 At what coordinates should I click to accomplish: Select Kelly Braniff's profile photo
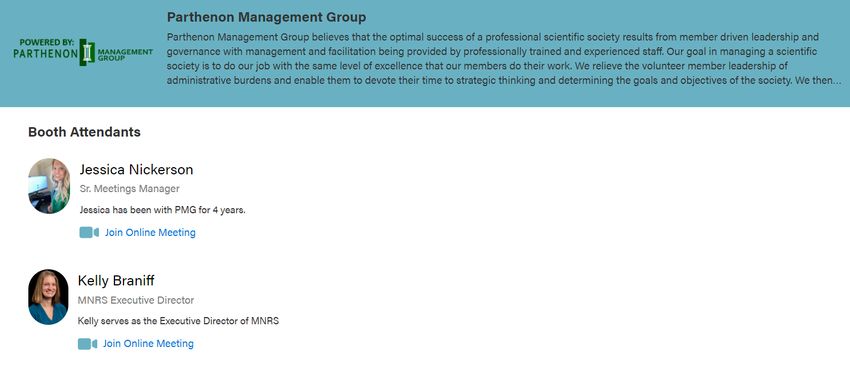[48, 297]
